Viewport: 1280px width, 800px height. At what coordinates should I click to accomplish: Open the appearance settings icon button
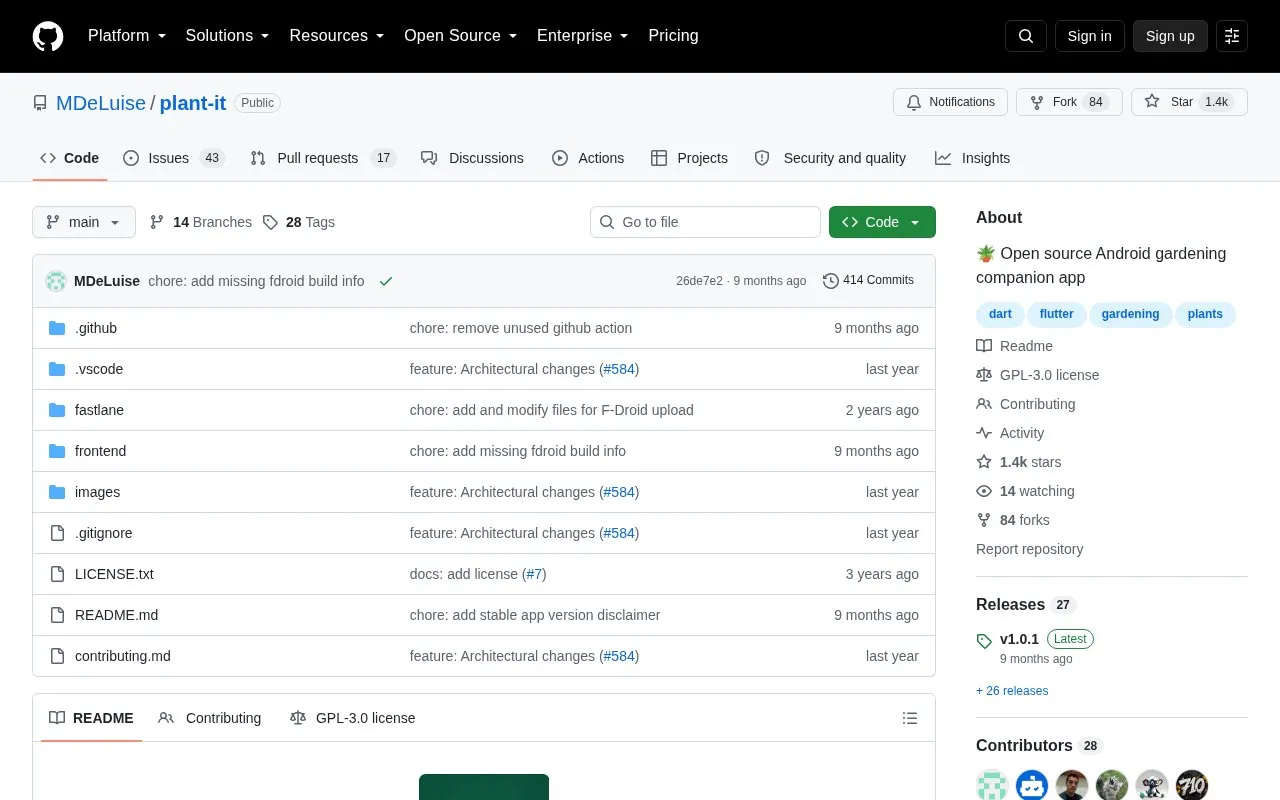(x=1232, y=36)
